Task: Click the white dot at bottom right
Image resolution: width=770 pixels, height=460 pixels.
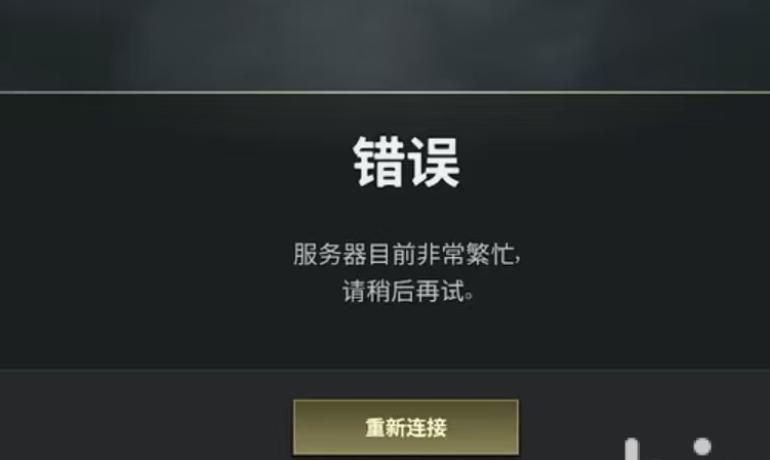Action: tap(702, 446)
